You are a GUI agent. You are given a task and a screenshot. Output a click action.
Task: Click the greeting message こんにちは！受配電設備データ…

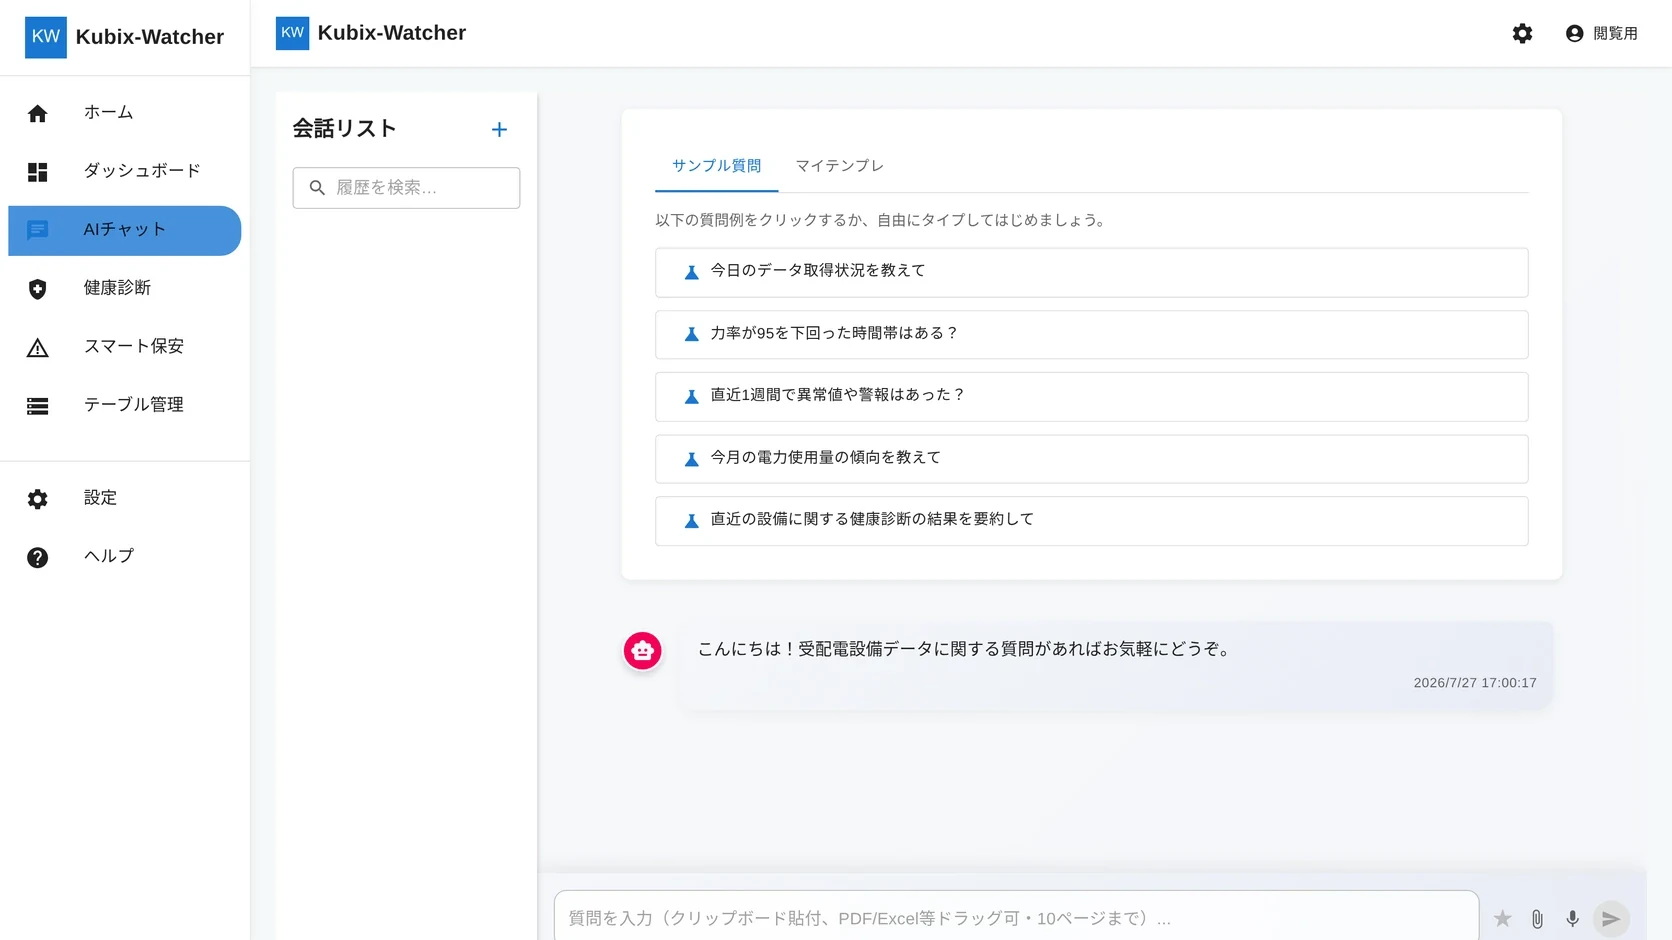coord(964,649)
